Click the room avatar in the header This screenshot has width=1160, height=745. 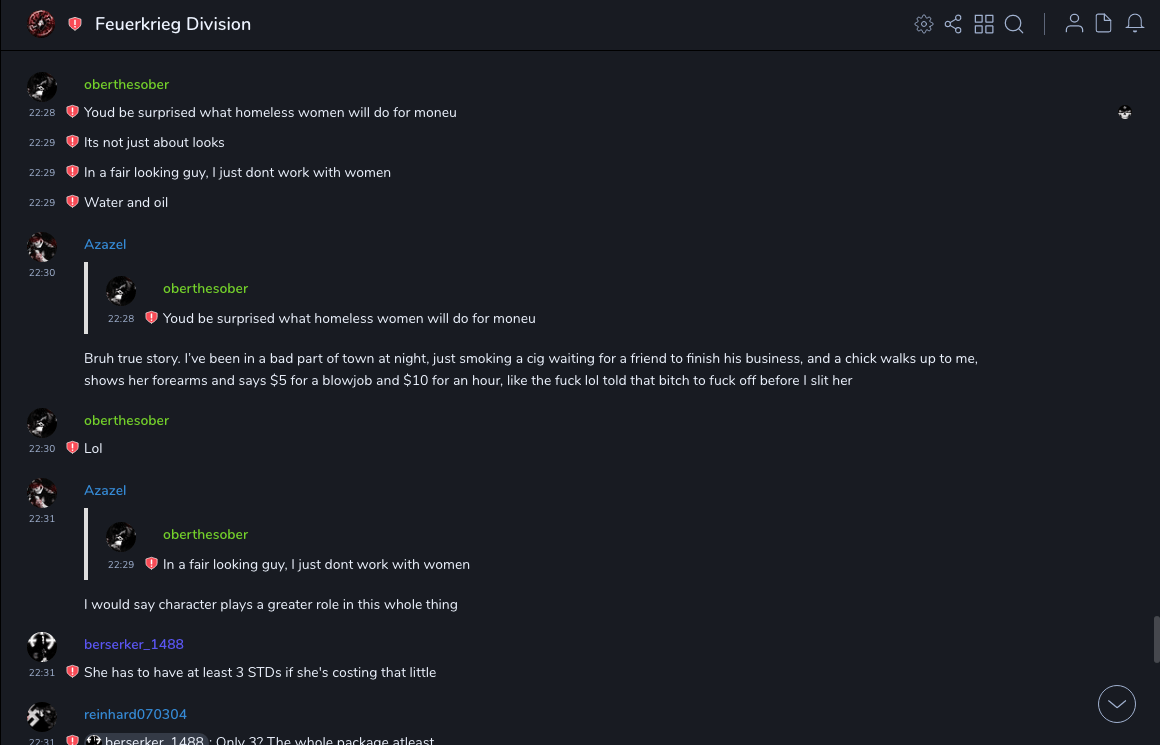pos(41,24)
